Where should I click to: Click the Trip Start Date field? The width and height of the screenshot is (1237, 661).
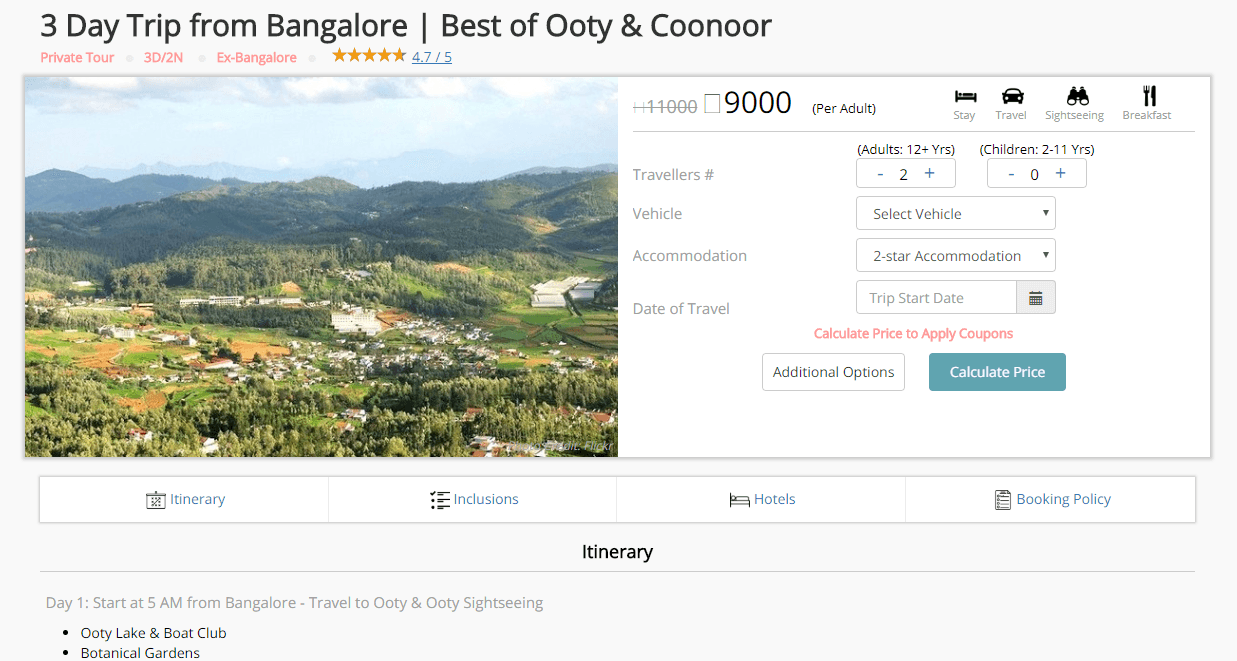click(x=936, y=298)
